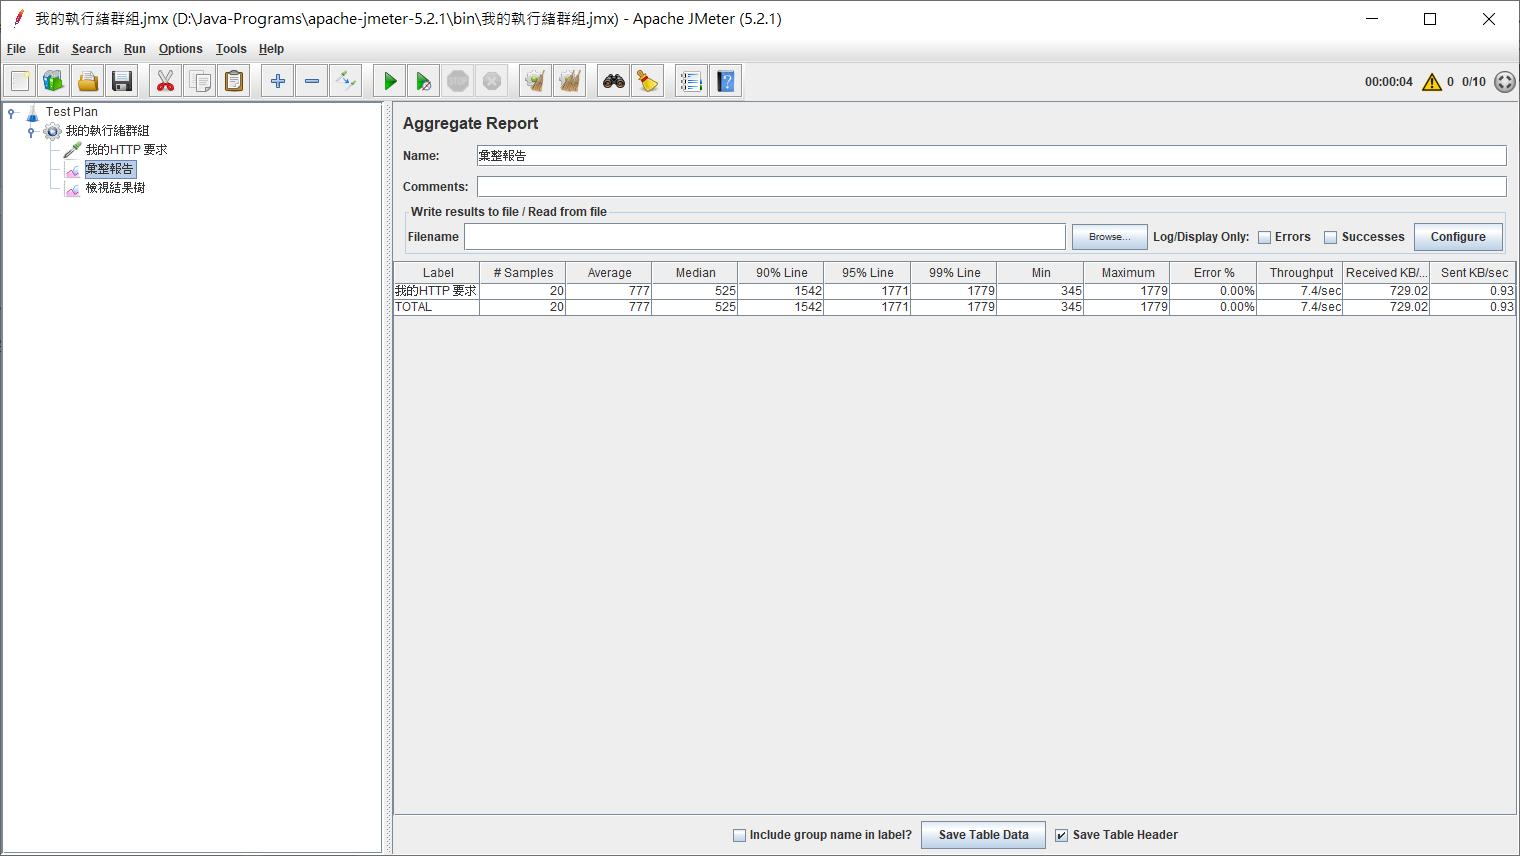The height and width of the screenshot is (856, 1520).
Task: Click the Help question mark icon
Action: (726, 81)
